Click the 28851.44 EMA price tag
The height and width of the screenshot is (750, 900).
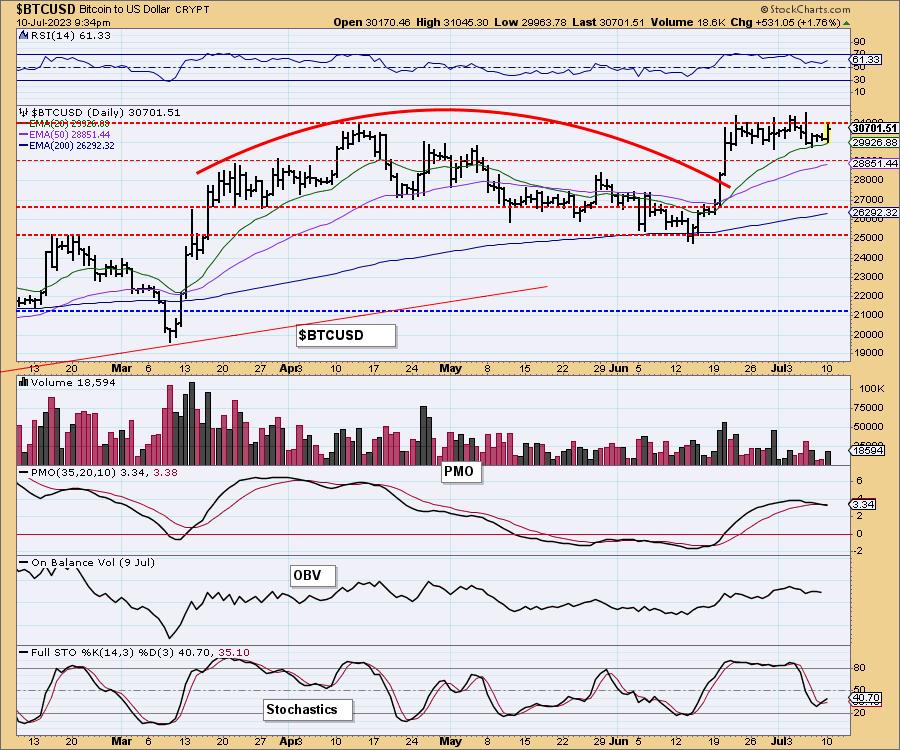[874, 164]
